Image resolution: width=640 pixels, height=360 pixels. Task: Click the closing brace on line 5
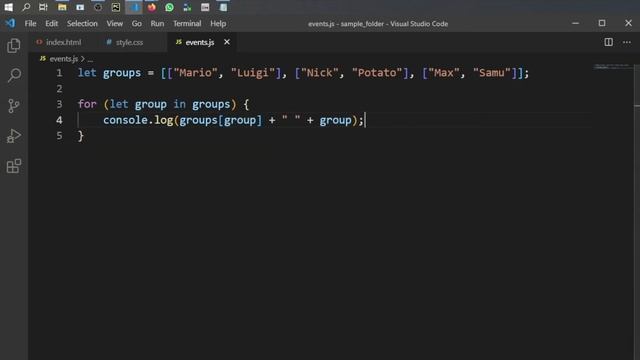(81, 136)
